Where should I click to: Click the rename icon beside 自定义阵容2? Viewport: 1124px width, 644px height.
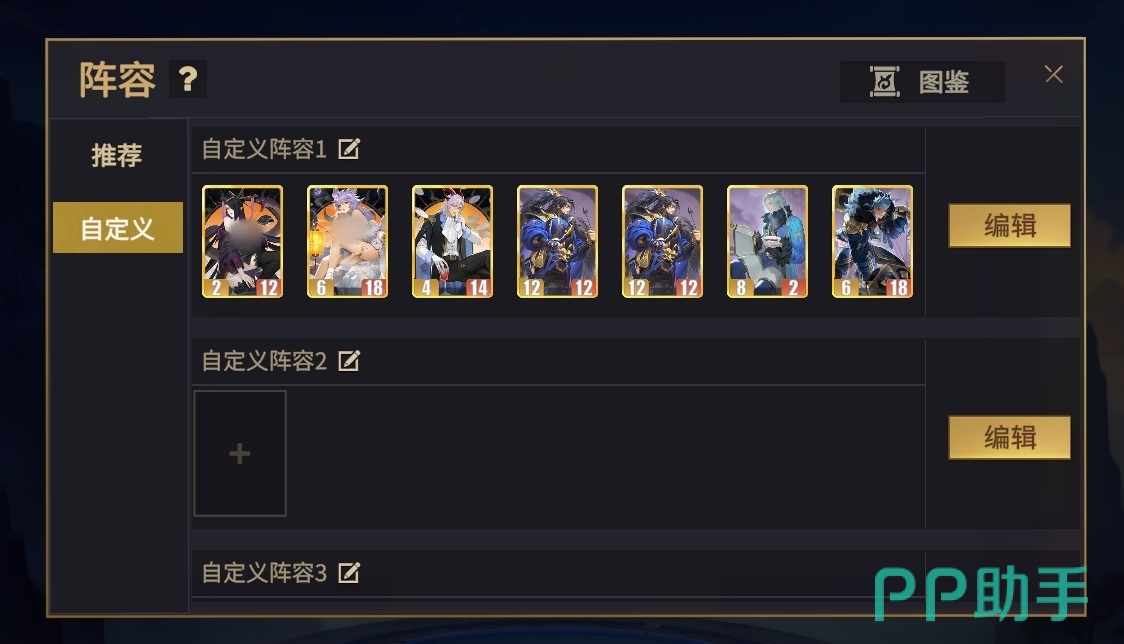coord(349,361)
